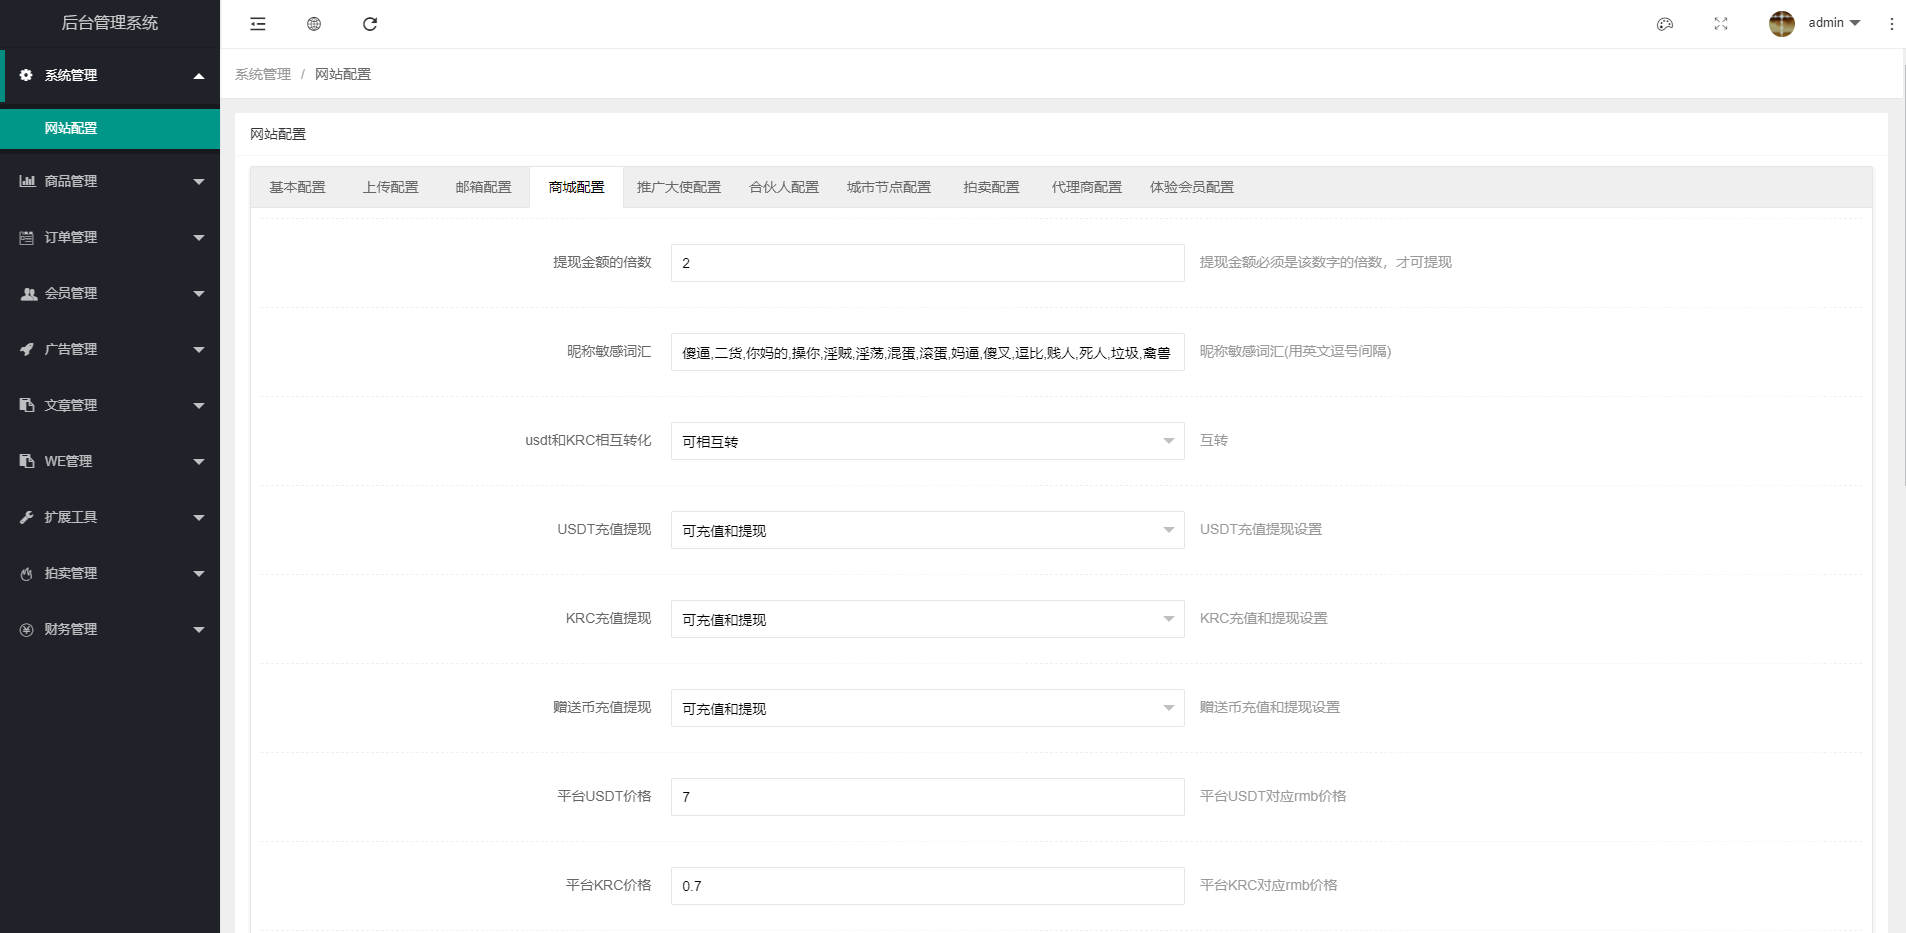Click the refresh page icon

370,24
